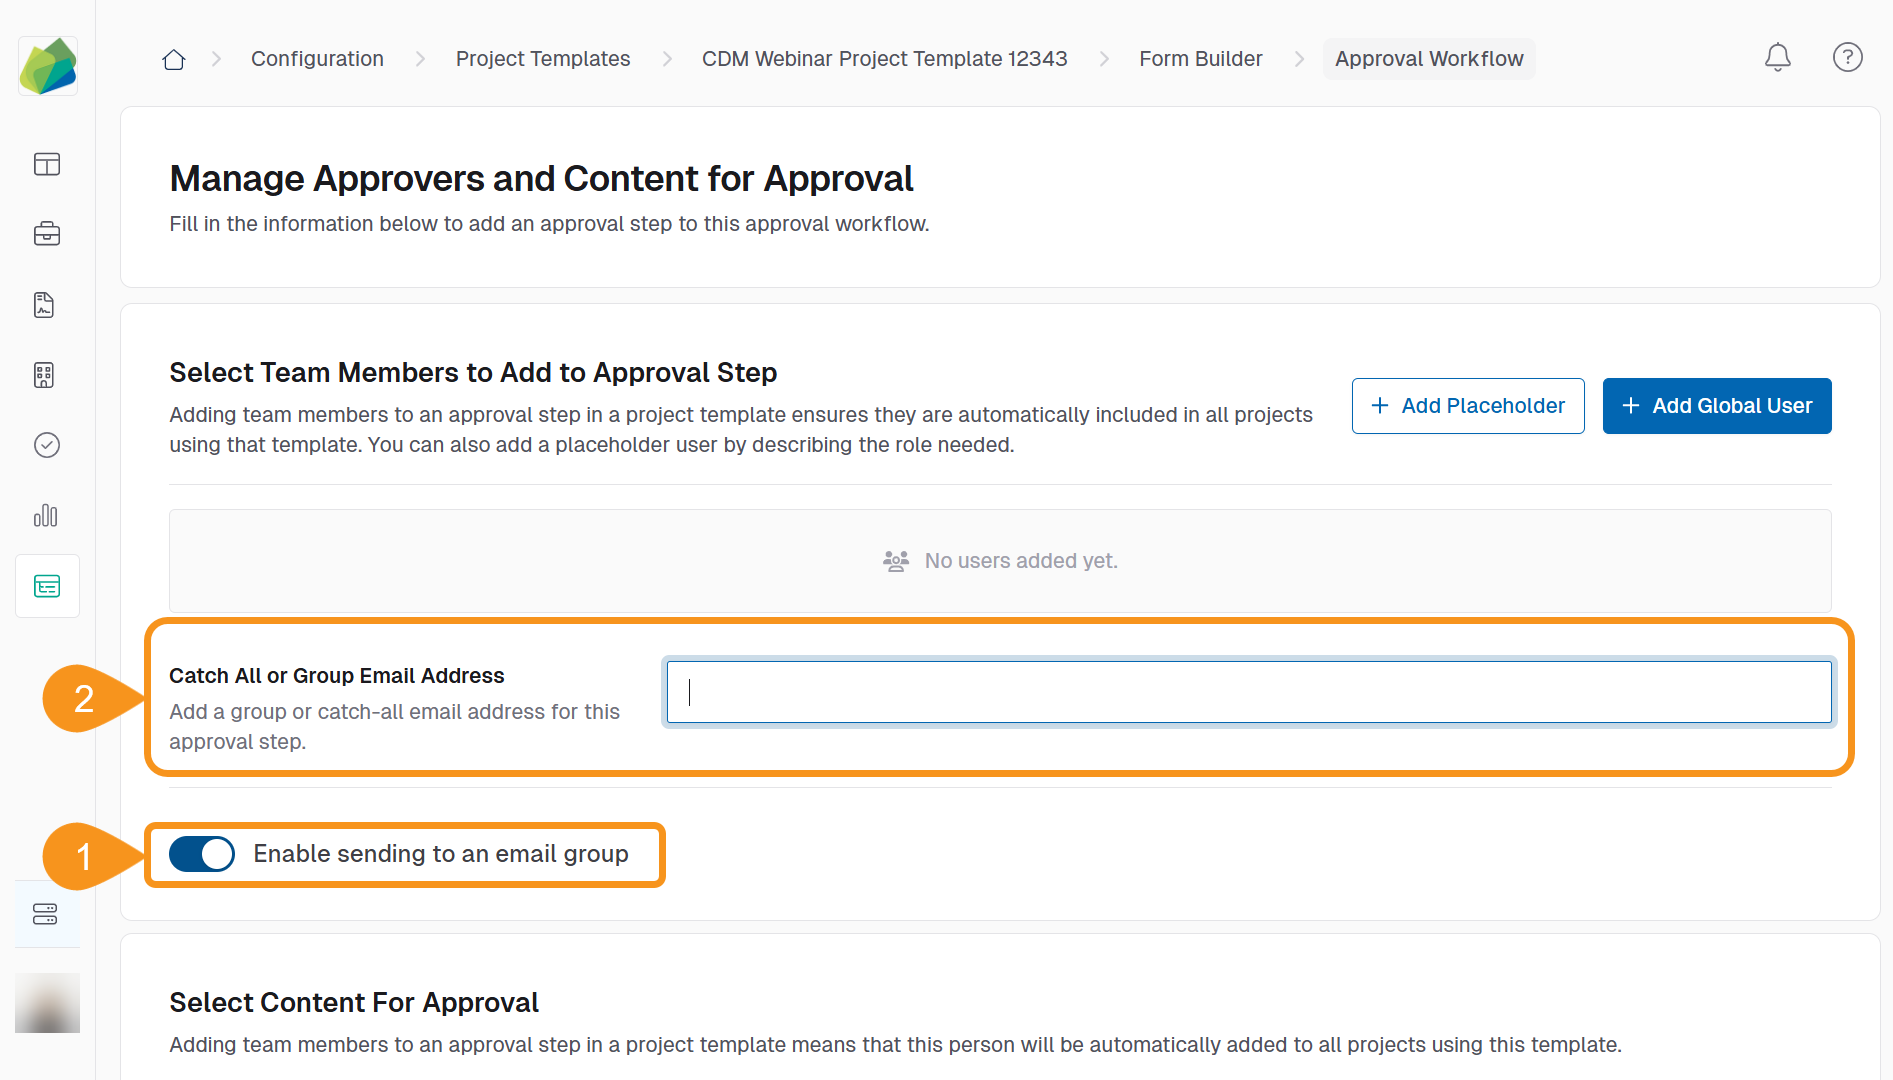
Task: Disable sending to an email group
Action: click(202, 854)
